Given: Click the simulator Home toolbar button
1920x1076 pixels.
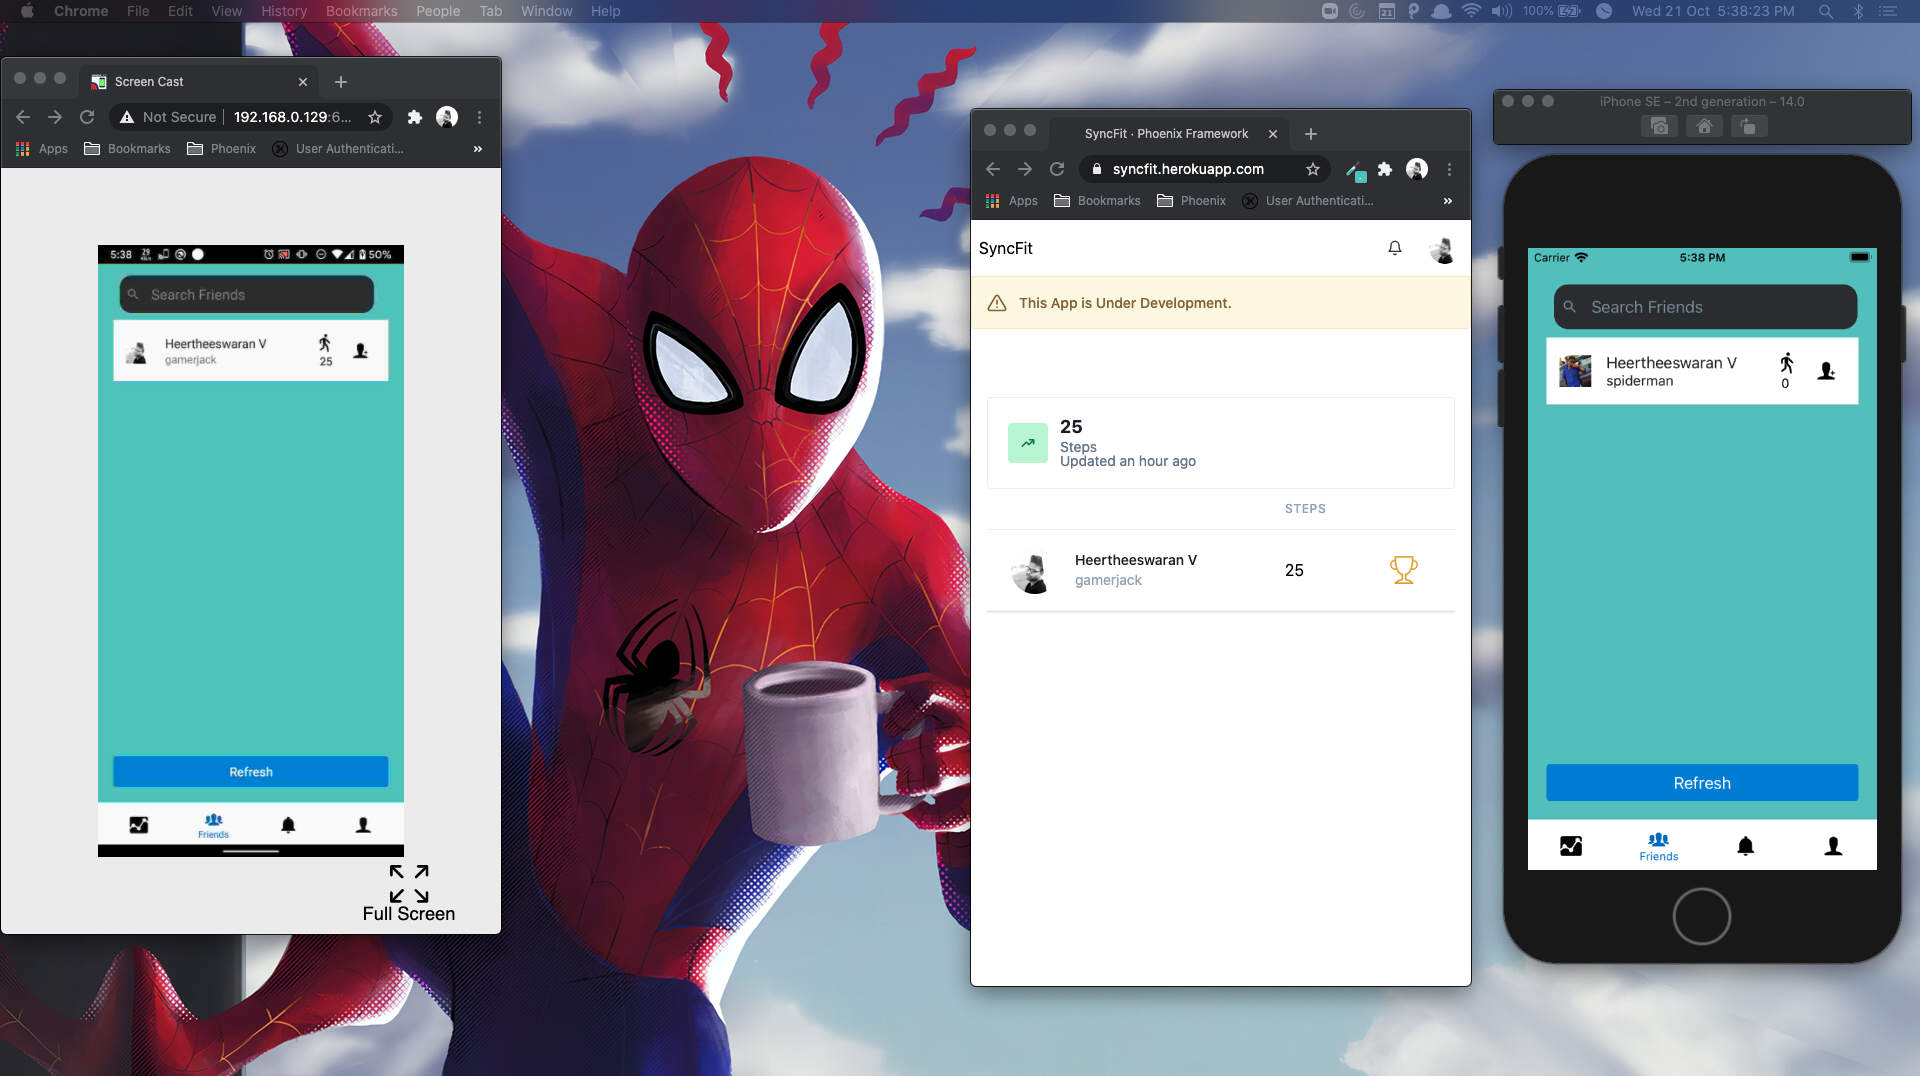Looking at the screenshot, I should pos(1704,126).
